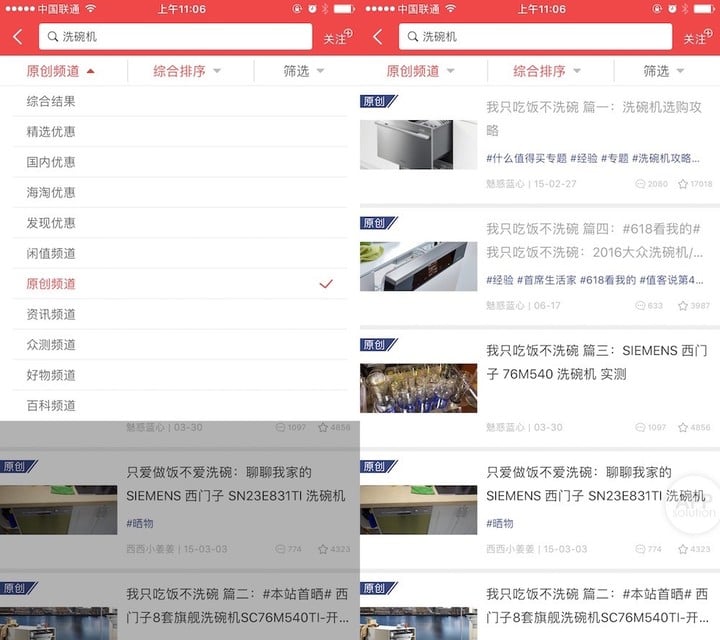Choose 众测频道 in channel list
The width and height of the screenshot is (720, 640).
[x=180, y=344]
